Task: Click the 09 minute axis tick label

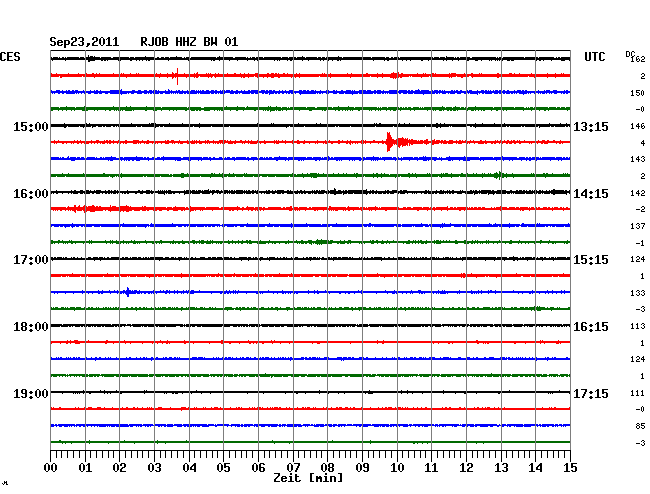Action: [x=362, y=467]
